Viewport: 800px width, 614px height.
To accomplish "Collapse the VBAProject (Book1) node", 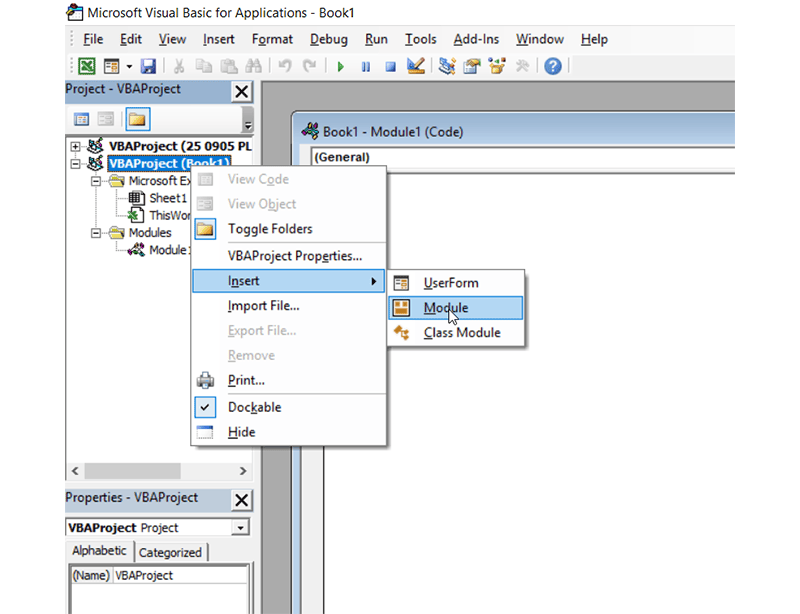I will pos(76,164).
